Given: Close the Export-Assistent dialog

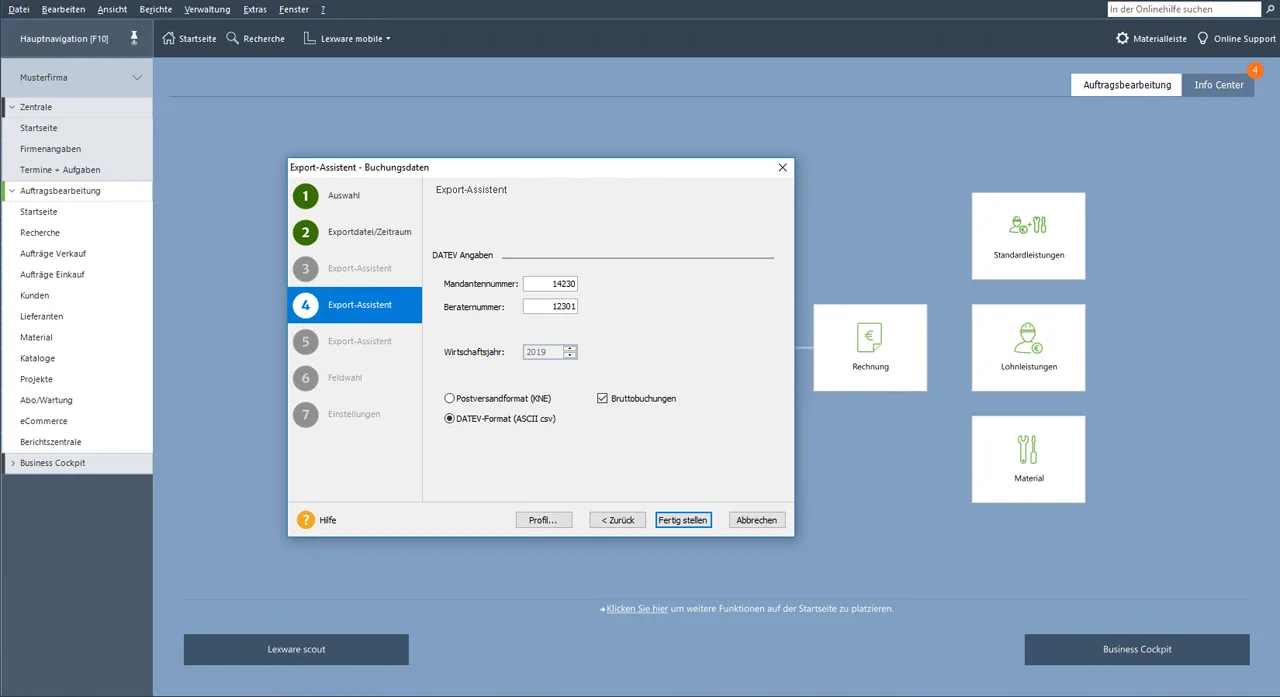Looking at the screenshot, I should (x=782, y=167).
